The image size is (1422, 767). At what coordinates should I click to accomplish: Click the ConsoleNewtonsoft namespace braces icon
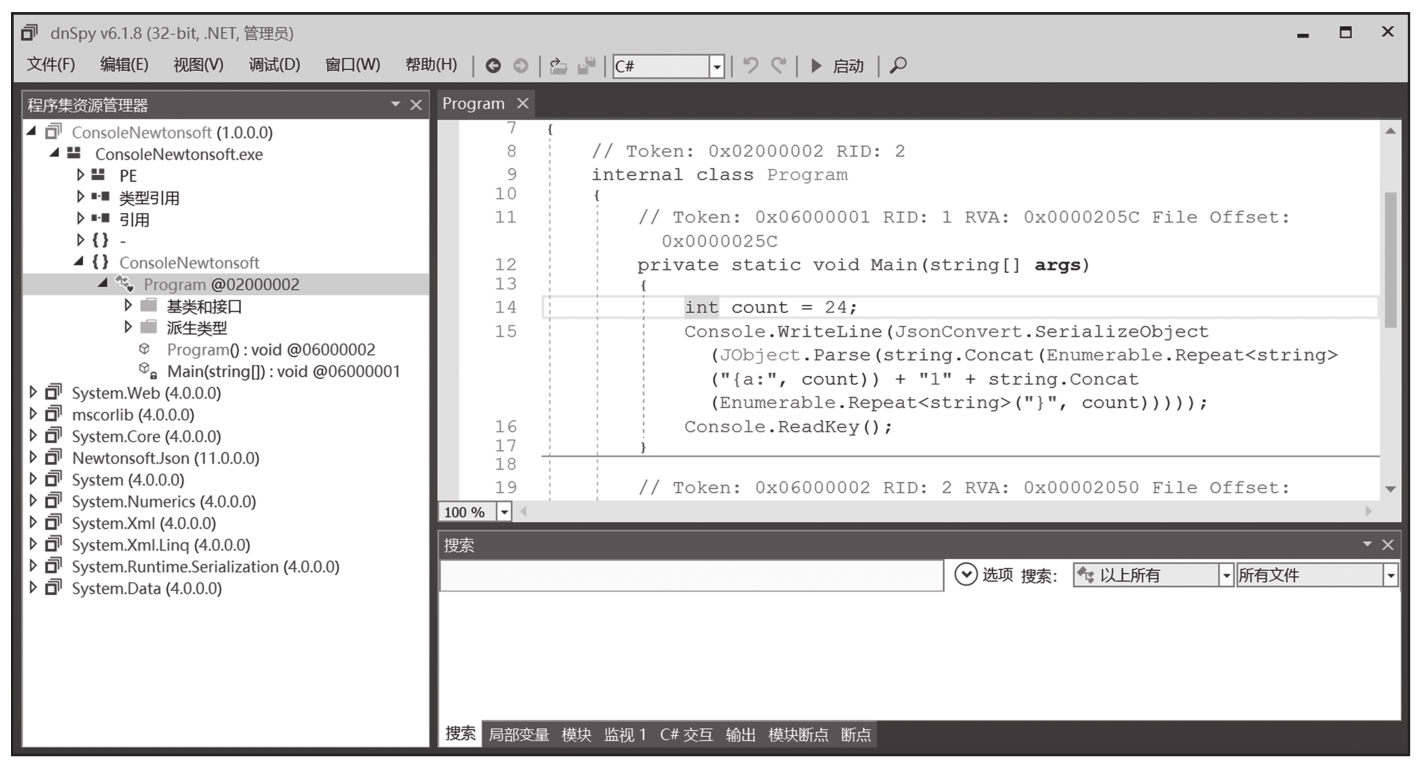pos(100,262)
